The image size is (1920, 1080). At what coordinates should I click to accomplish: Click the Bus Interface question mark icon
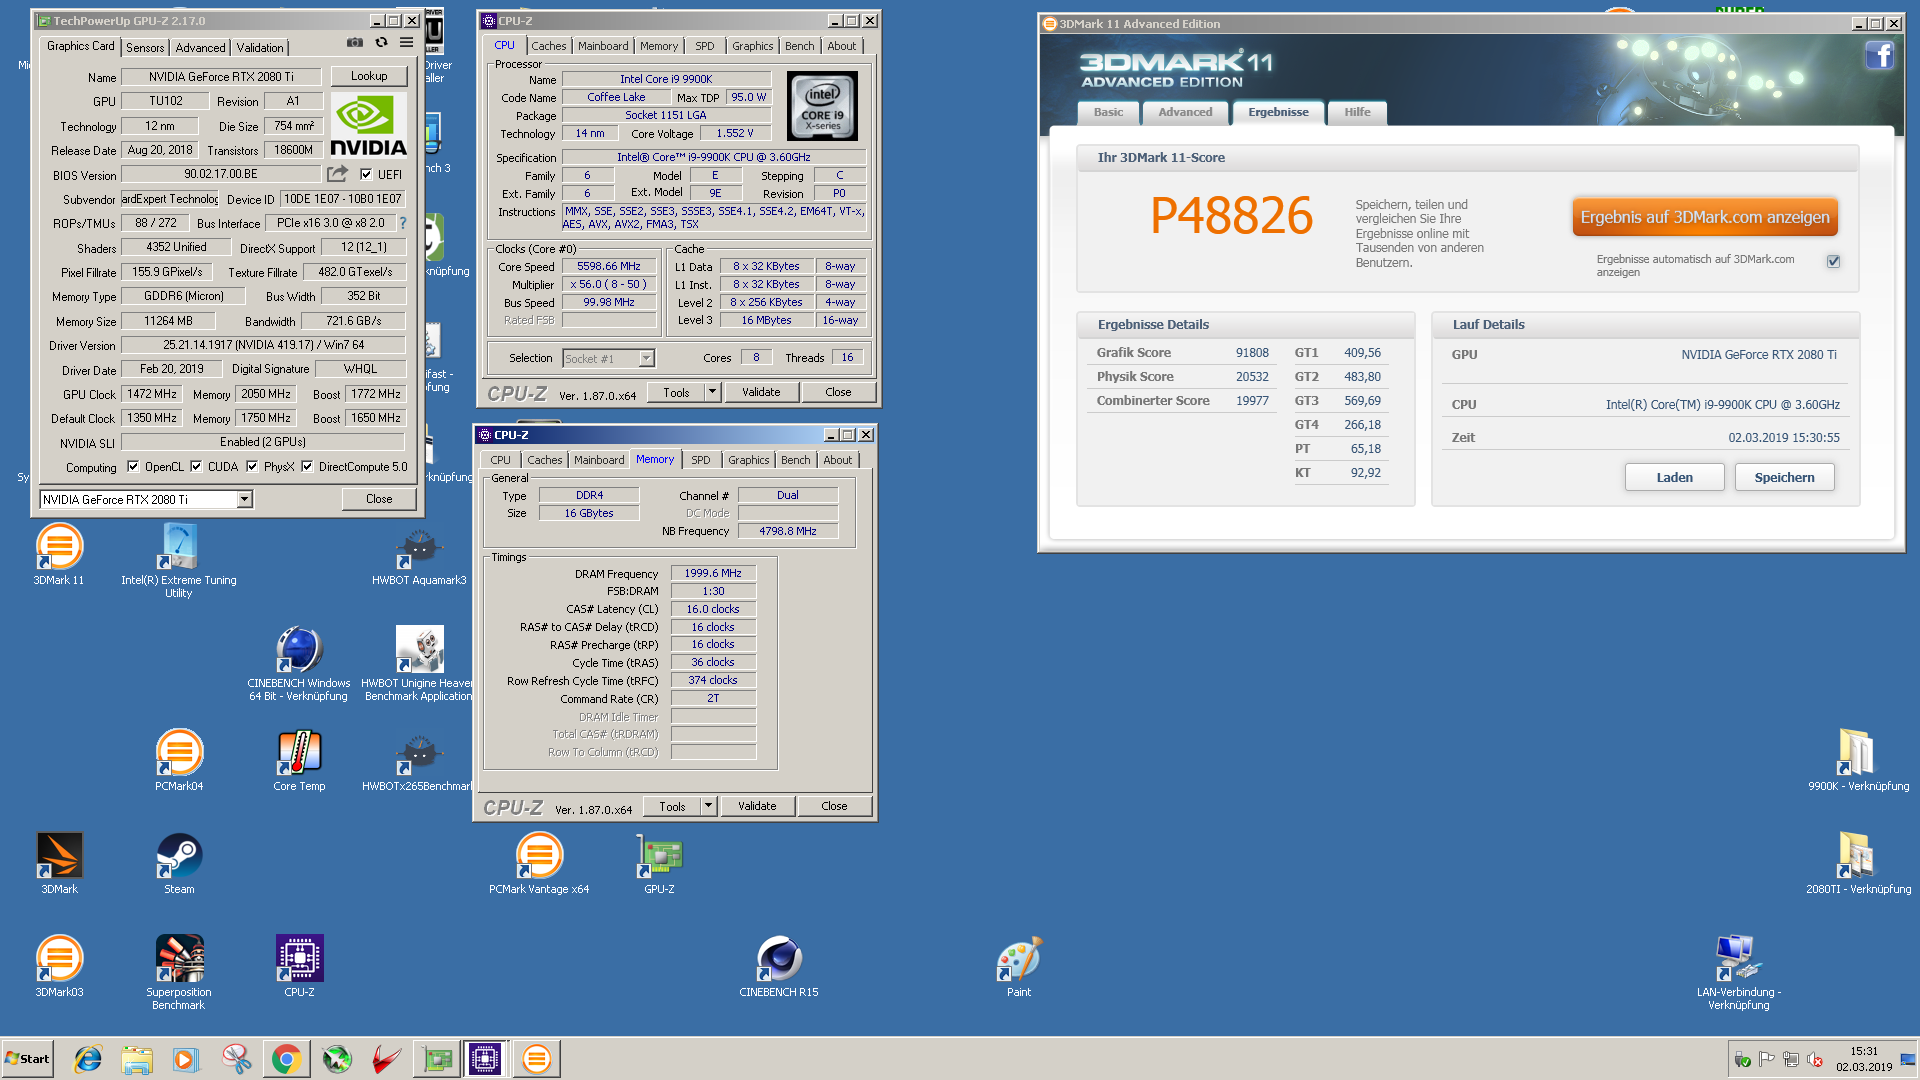403,223
